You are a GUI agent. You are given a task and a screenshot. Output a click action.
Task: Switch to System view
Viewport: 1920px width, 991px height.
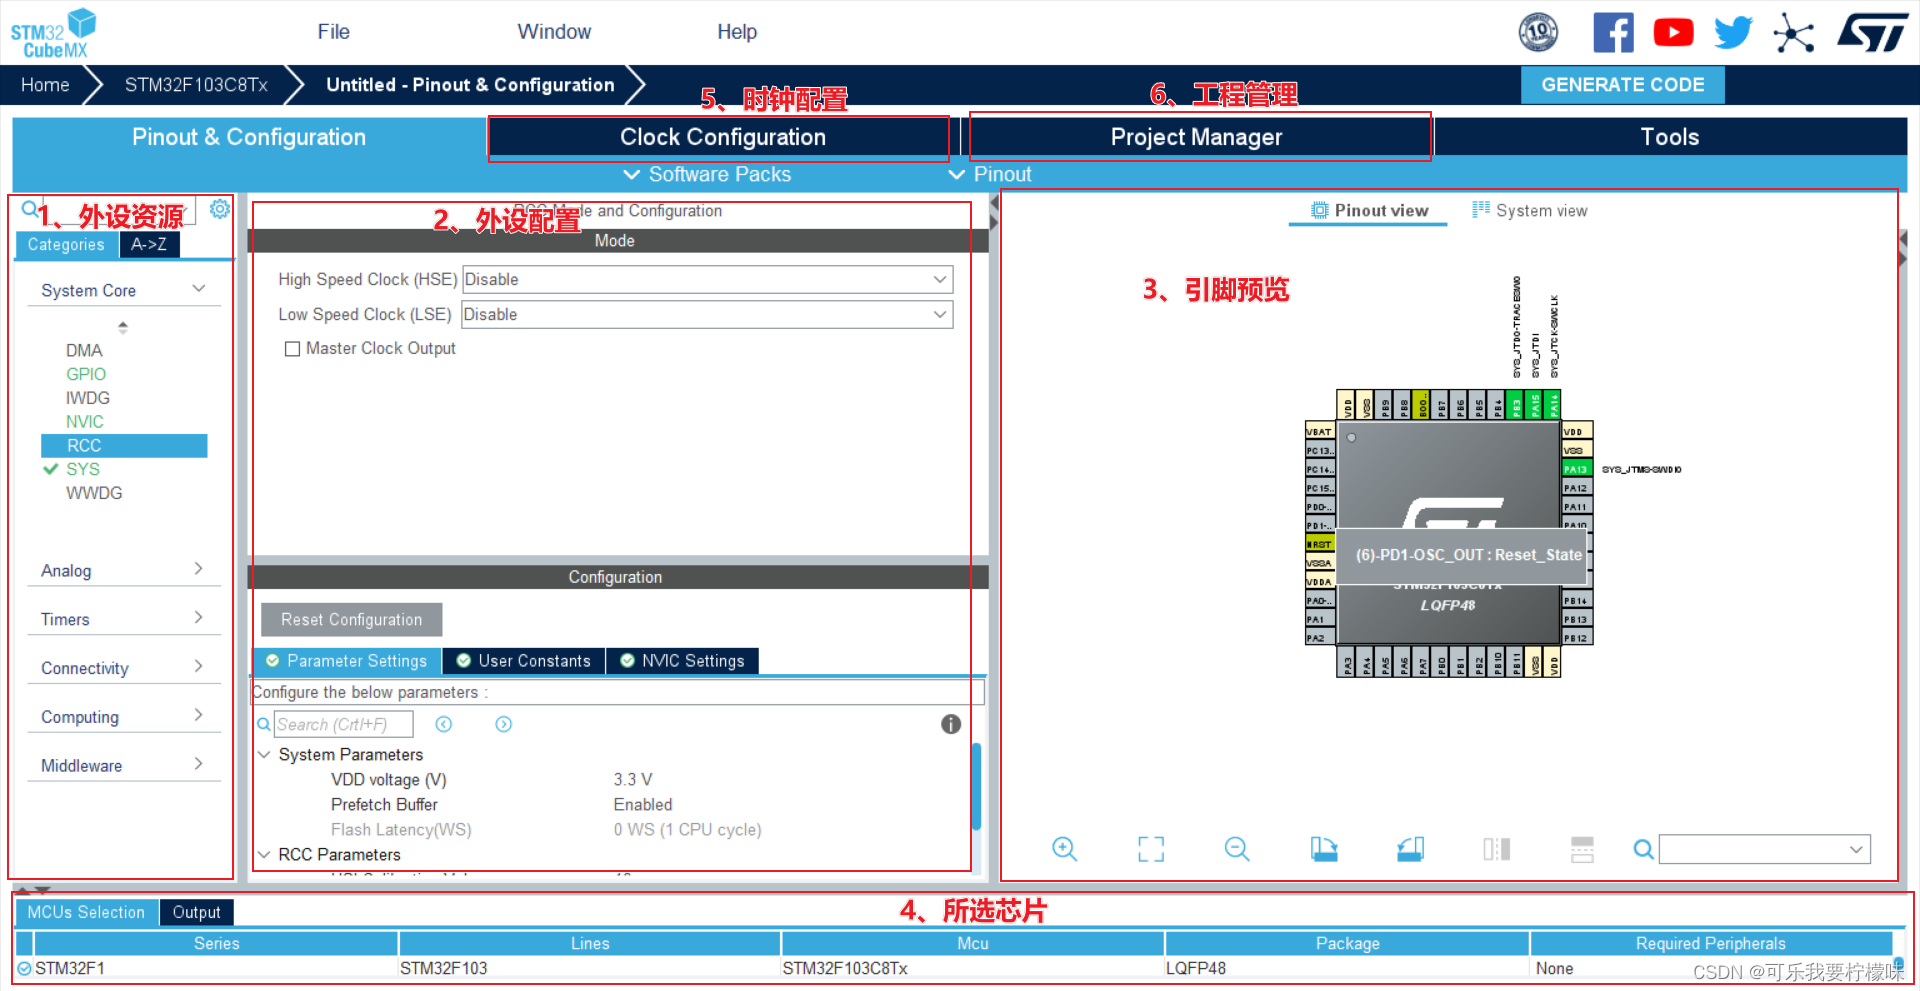1530,211
